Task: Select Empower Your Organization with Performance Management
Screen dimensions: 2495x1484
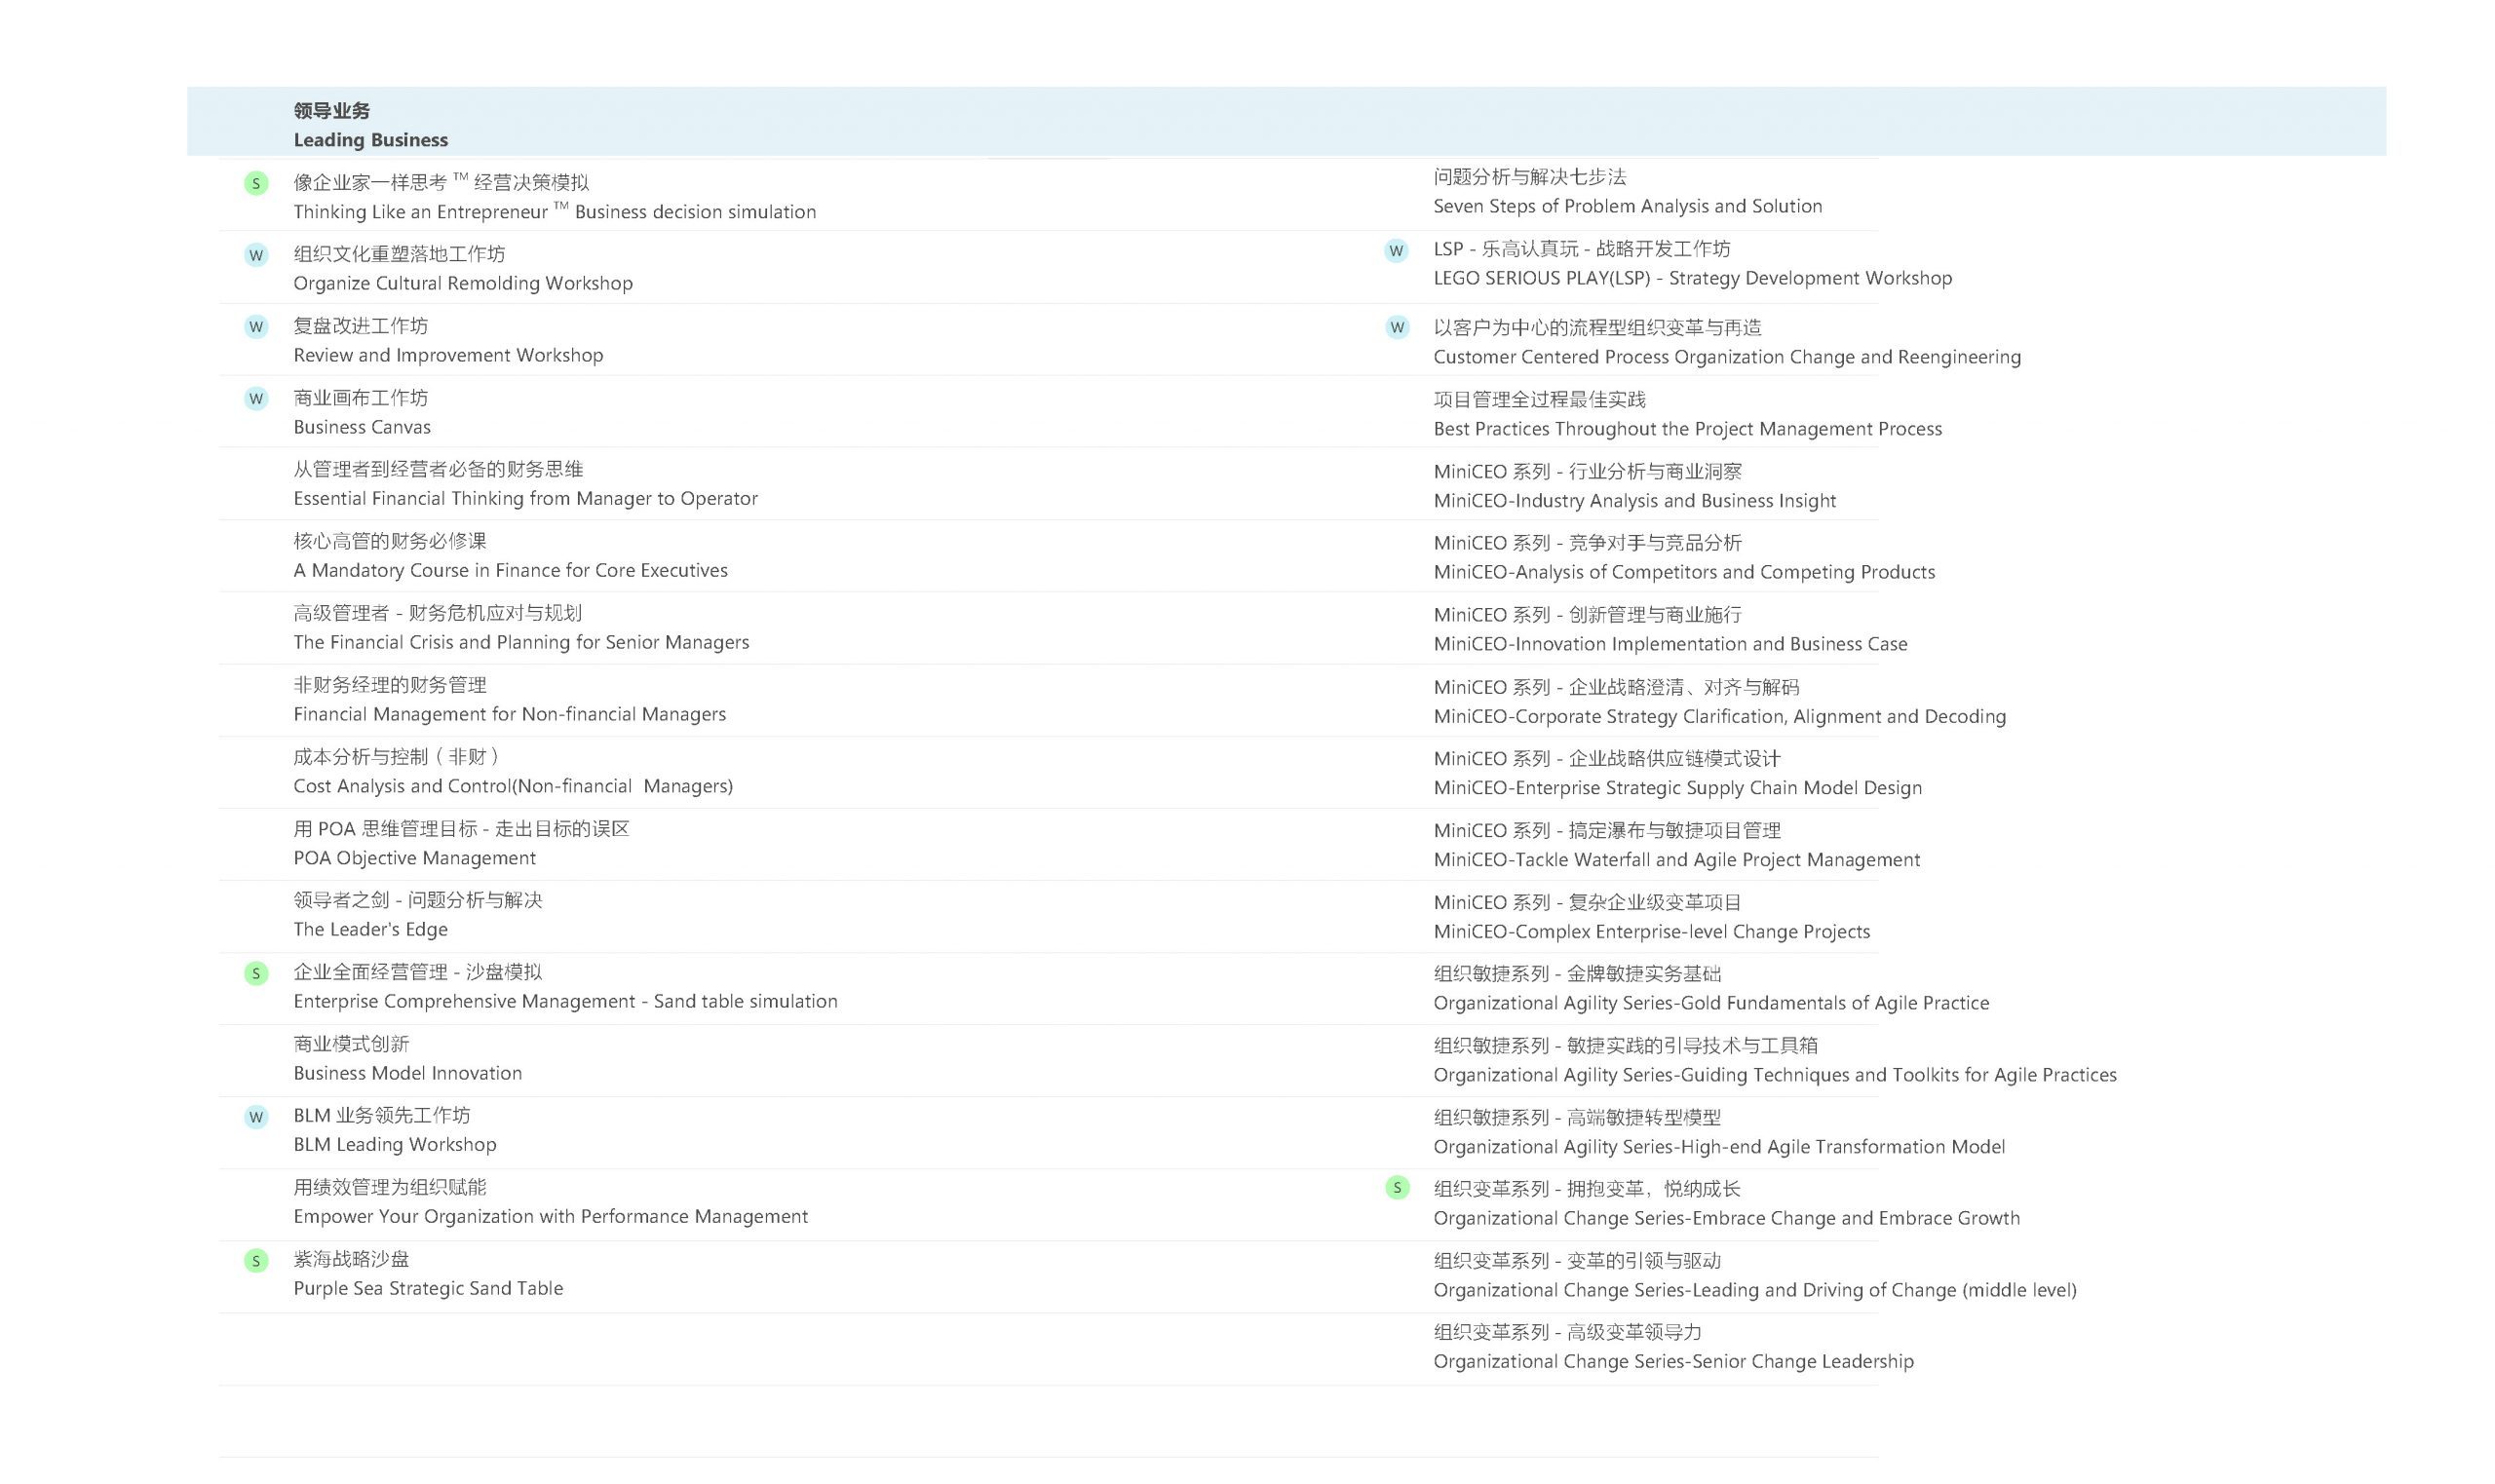Action: click(x=550, y=1216)
